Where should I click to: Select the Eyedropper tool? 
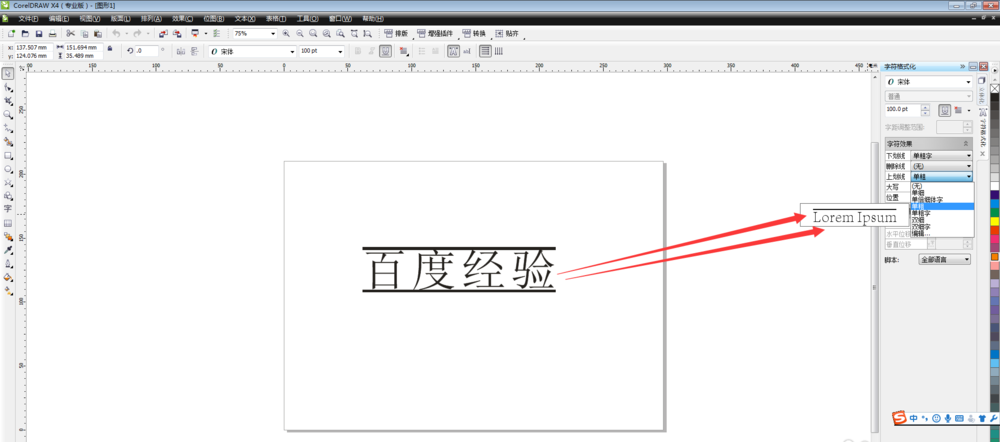click(8, 250)
